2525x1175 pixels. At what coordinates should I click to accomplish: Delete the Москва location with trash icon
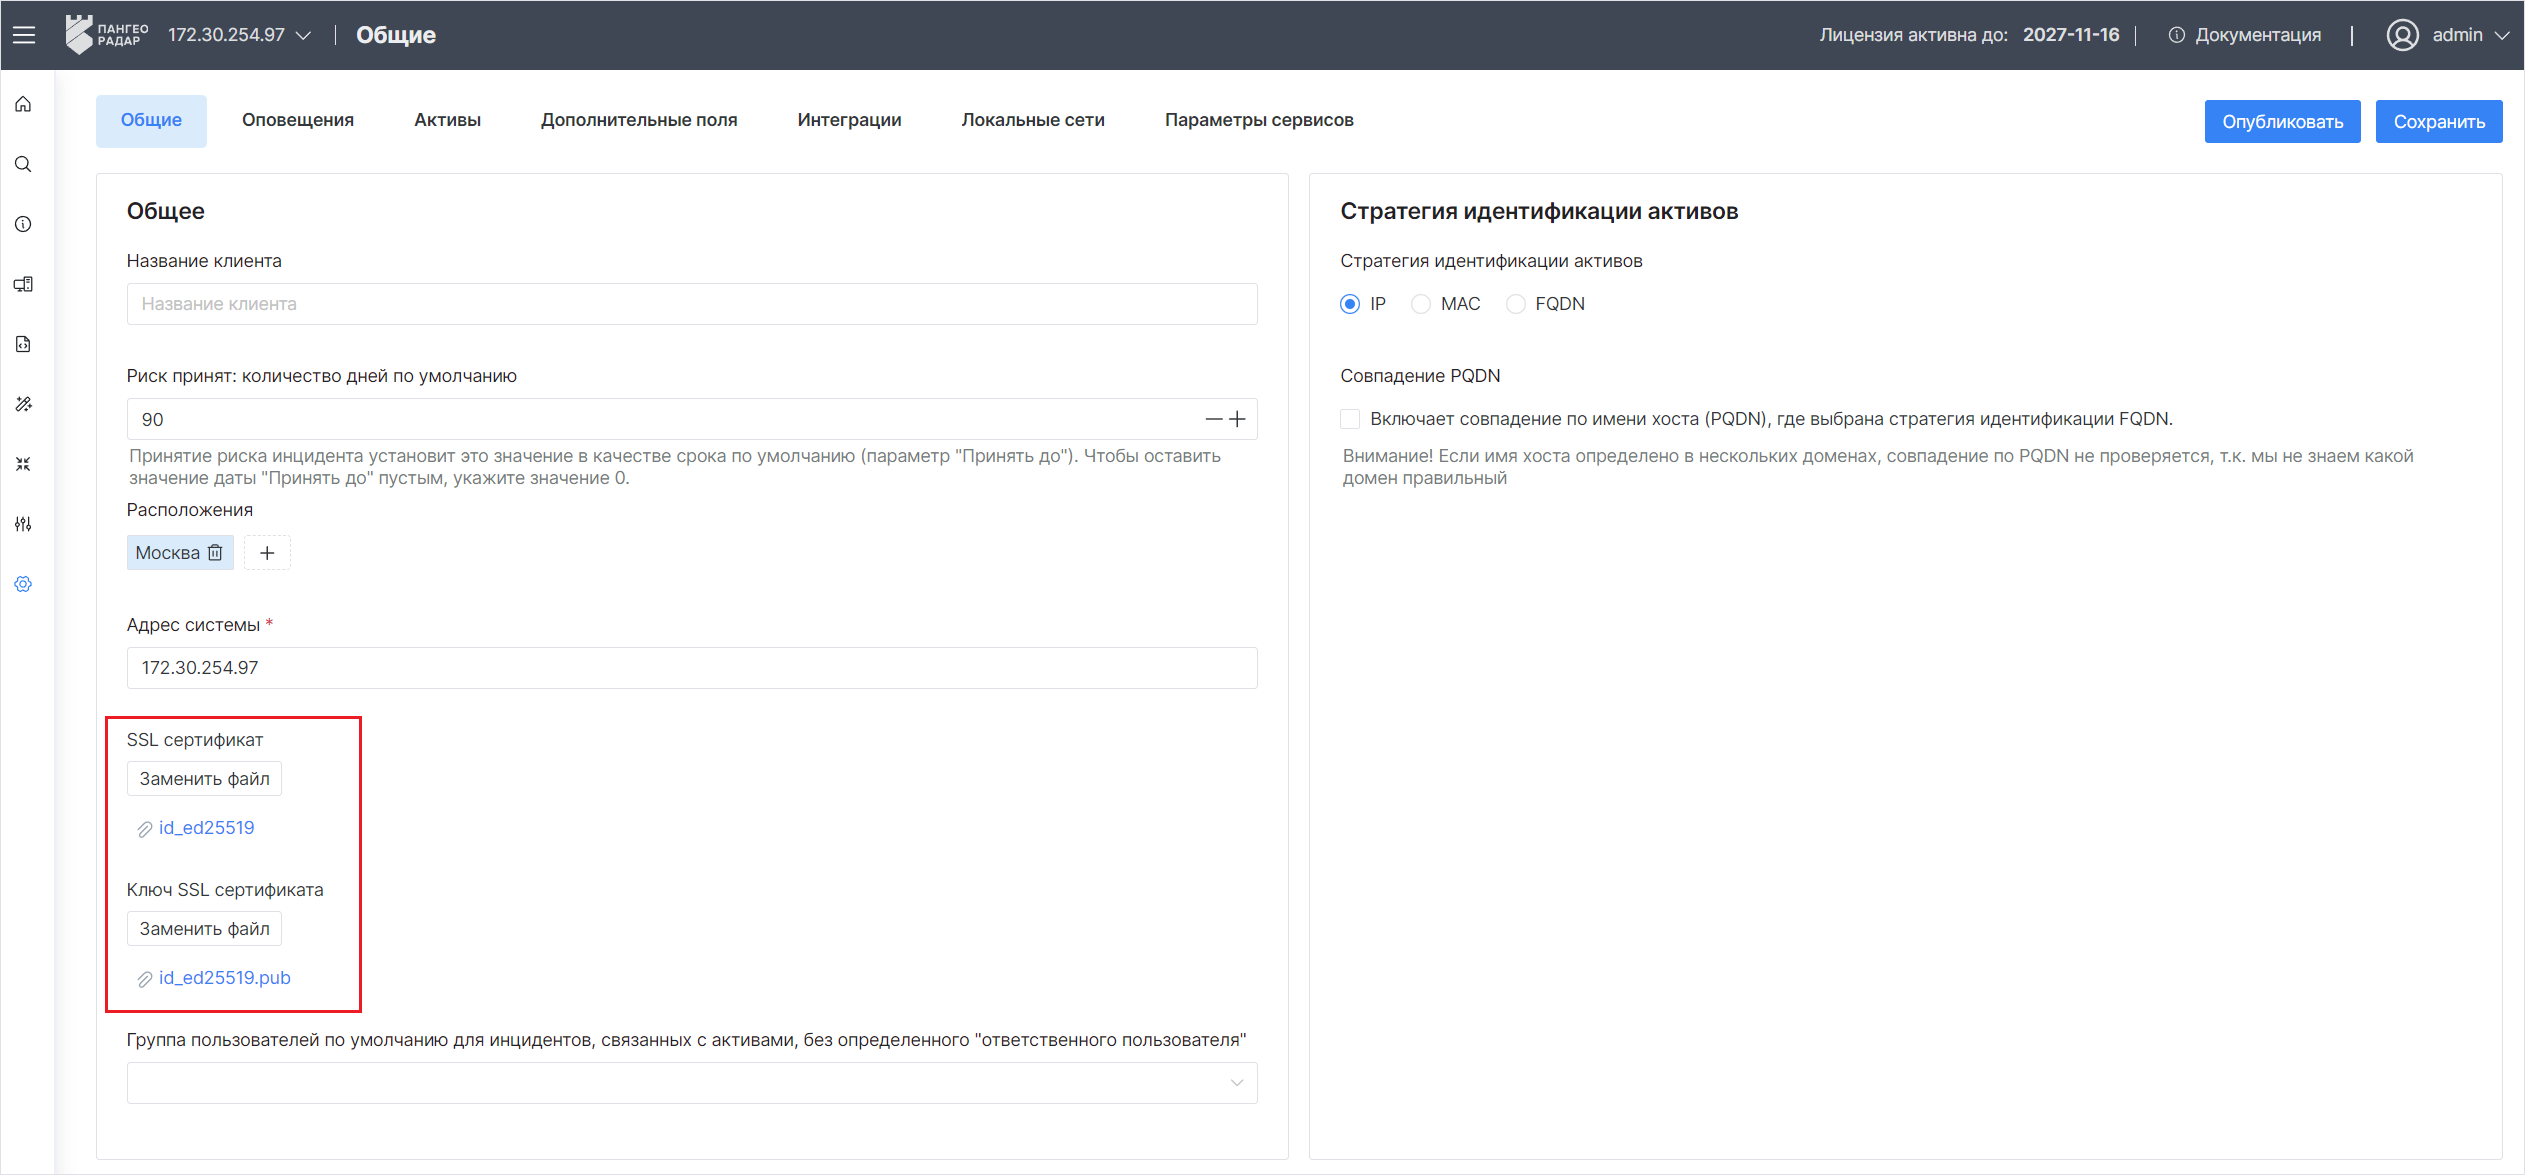(x=215, y=553)
